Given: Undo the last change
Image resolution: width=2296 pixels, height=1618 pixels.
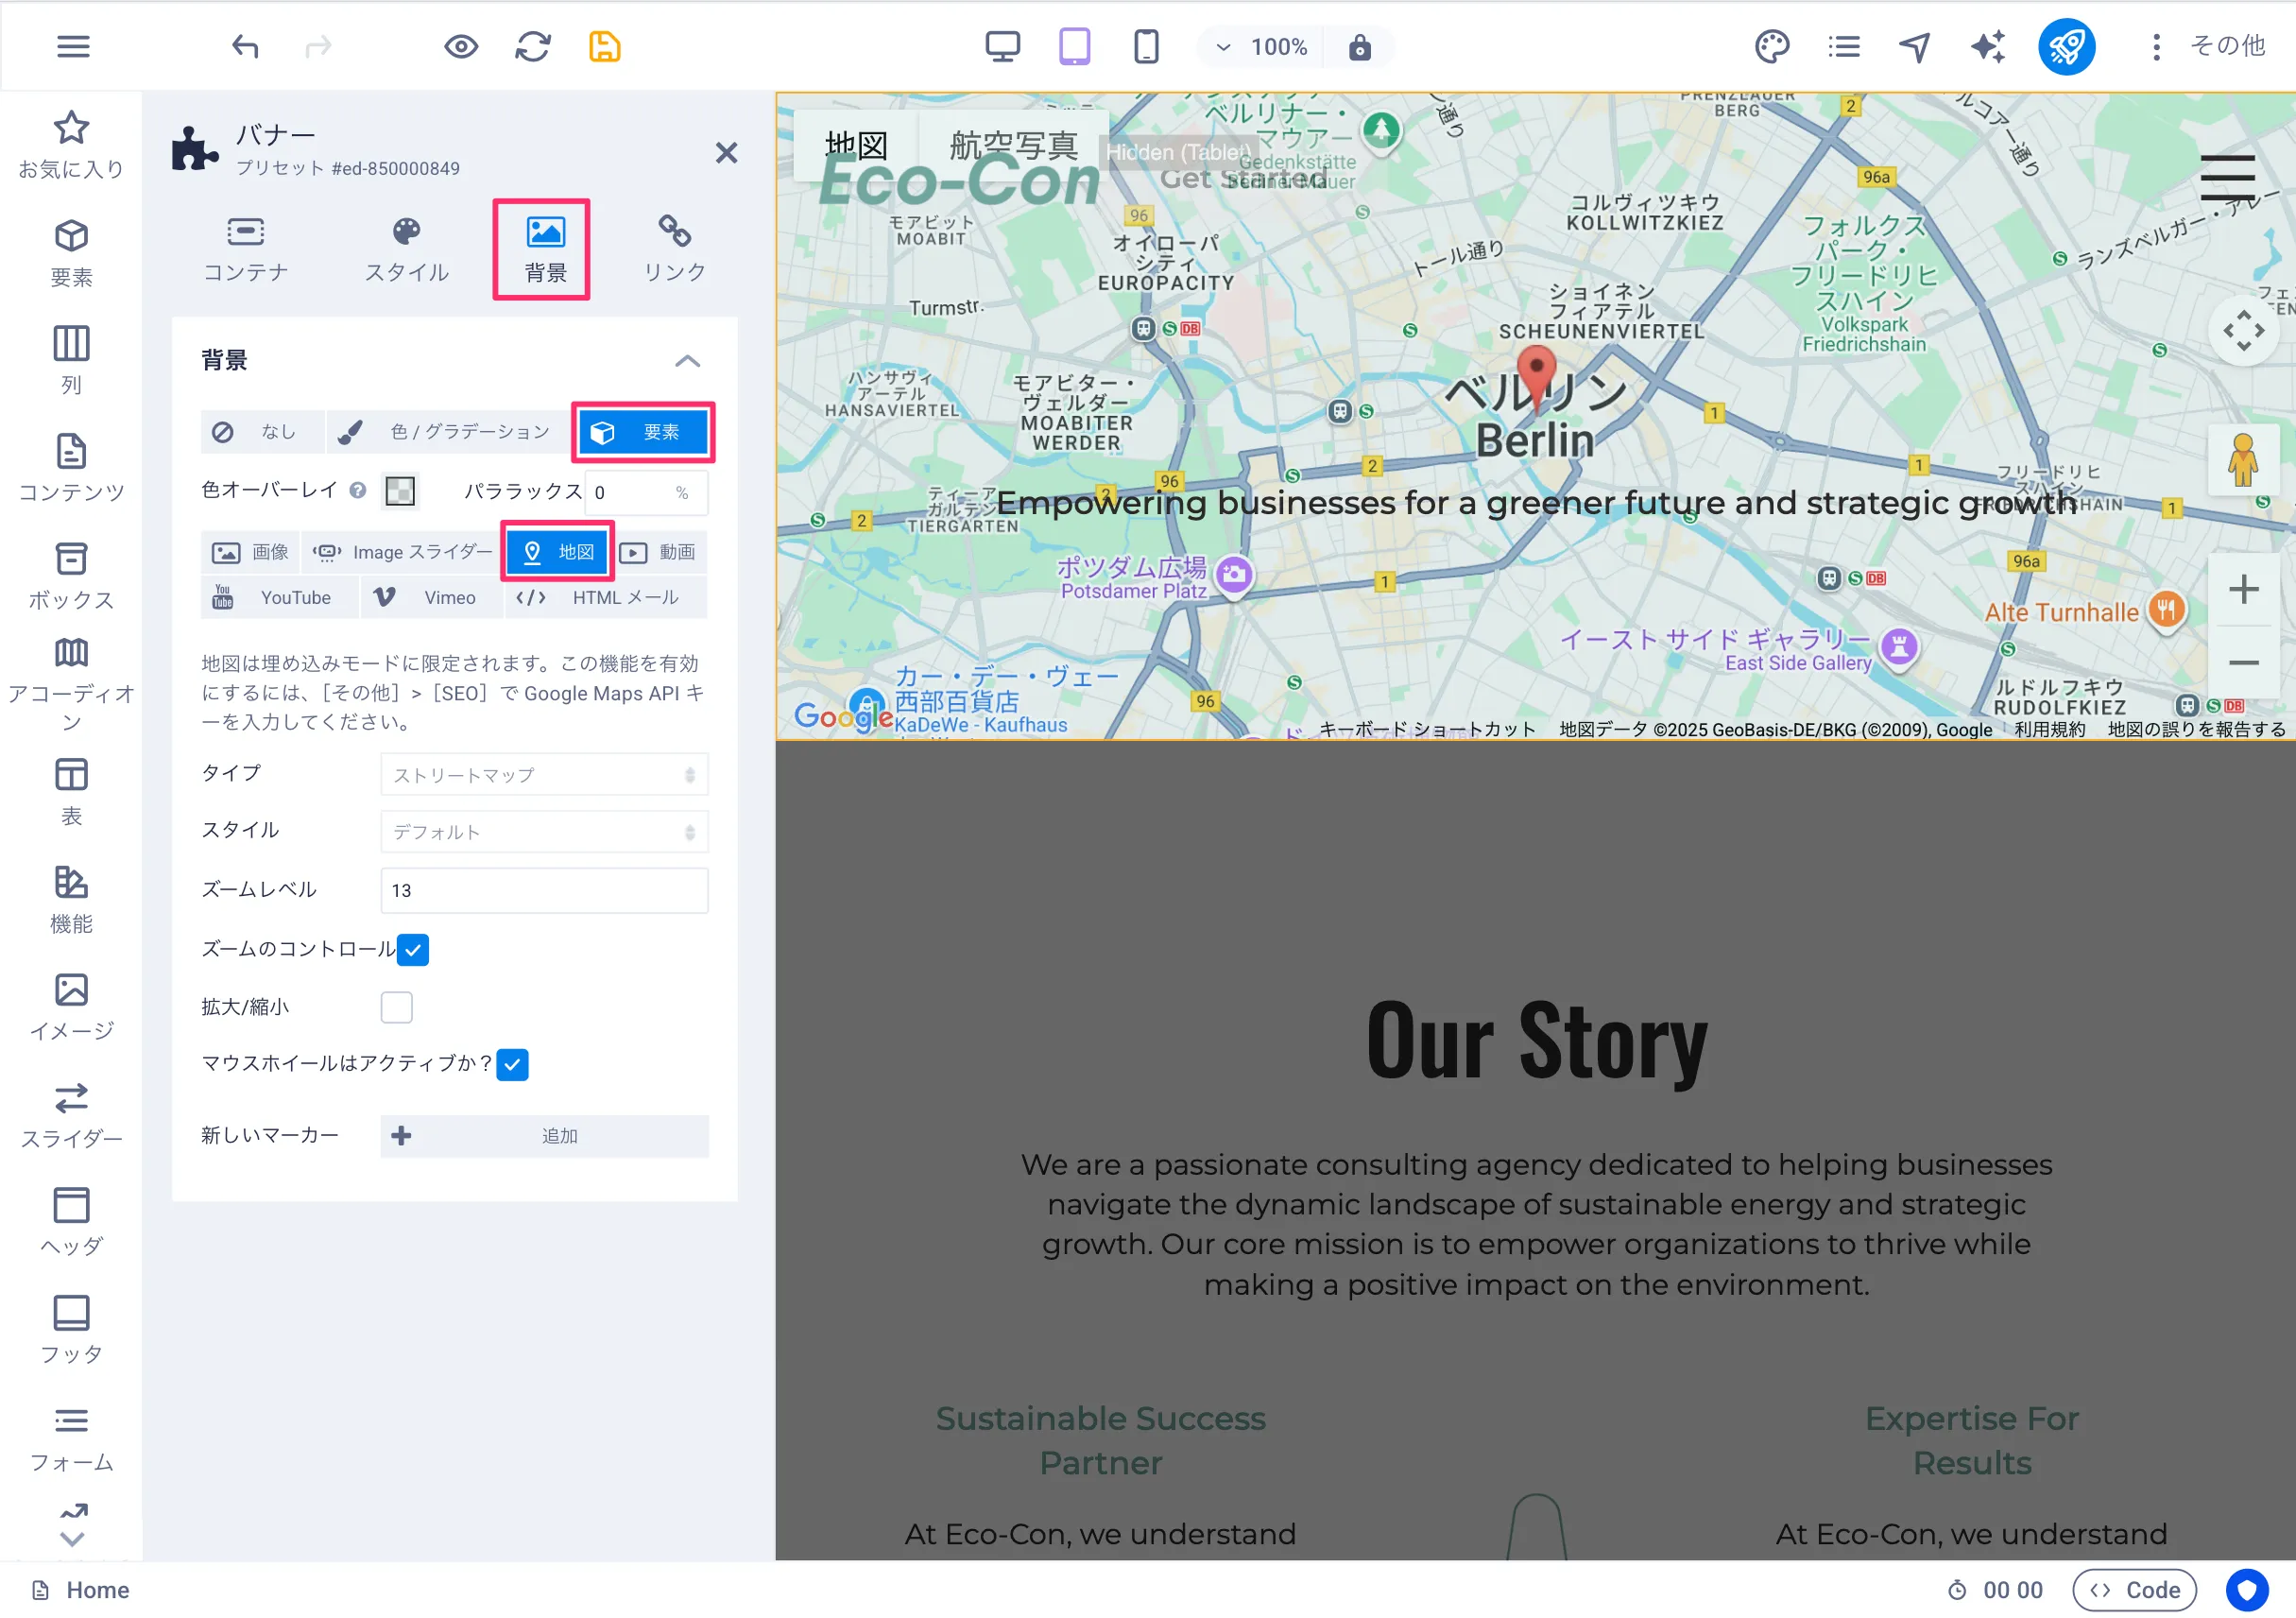Looking at the screenshot, I should click(245, 47).
